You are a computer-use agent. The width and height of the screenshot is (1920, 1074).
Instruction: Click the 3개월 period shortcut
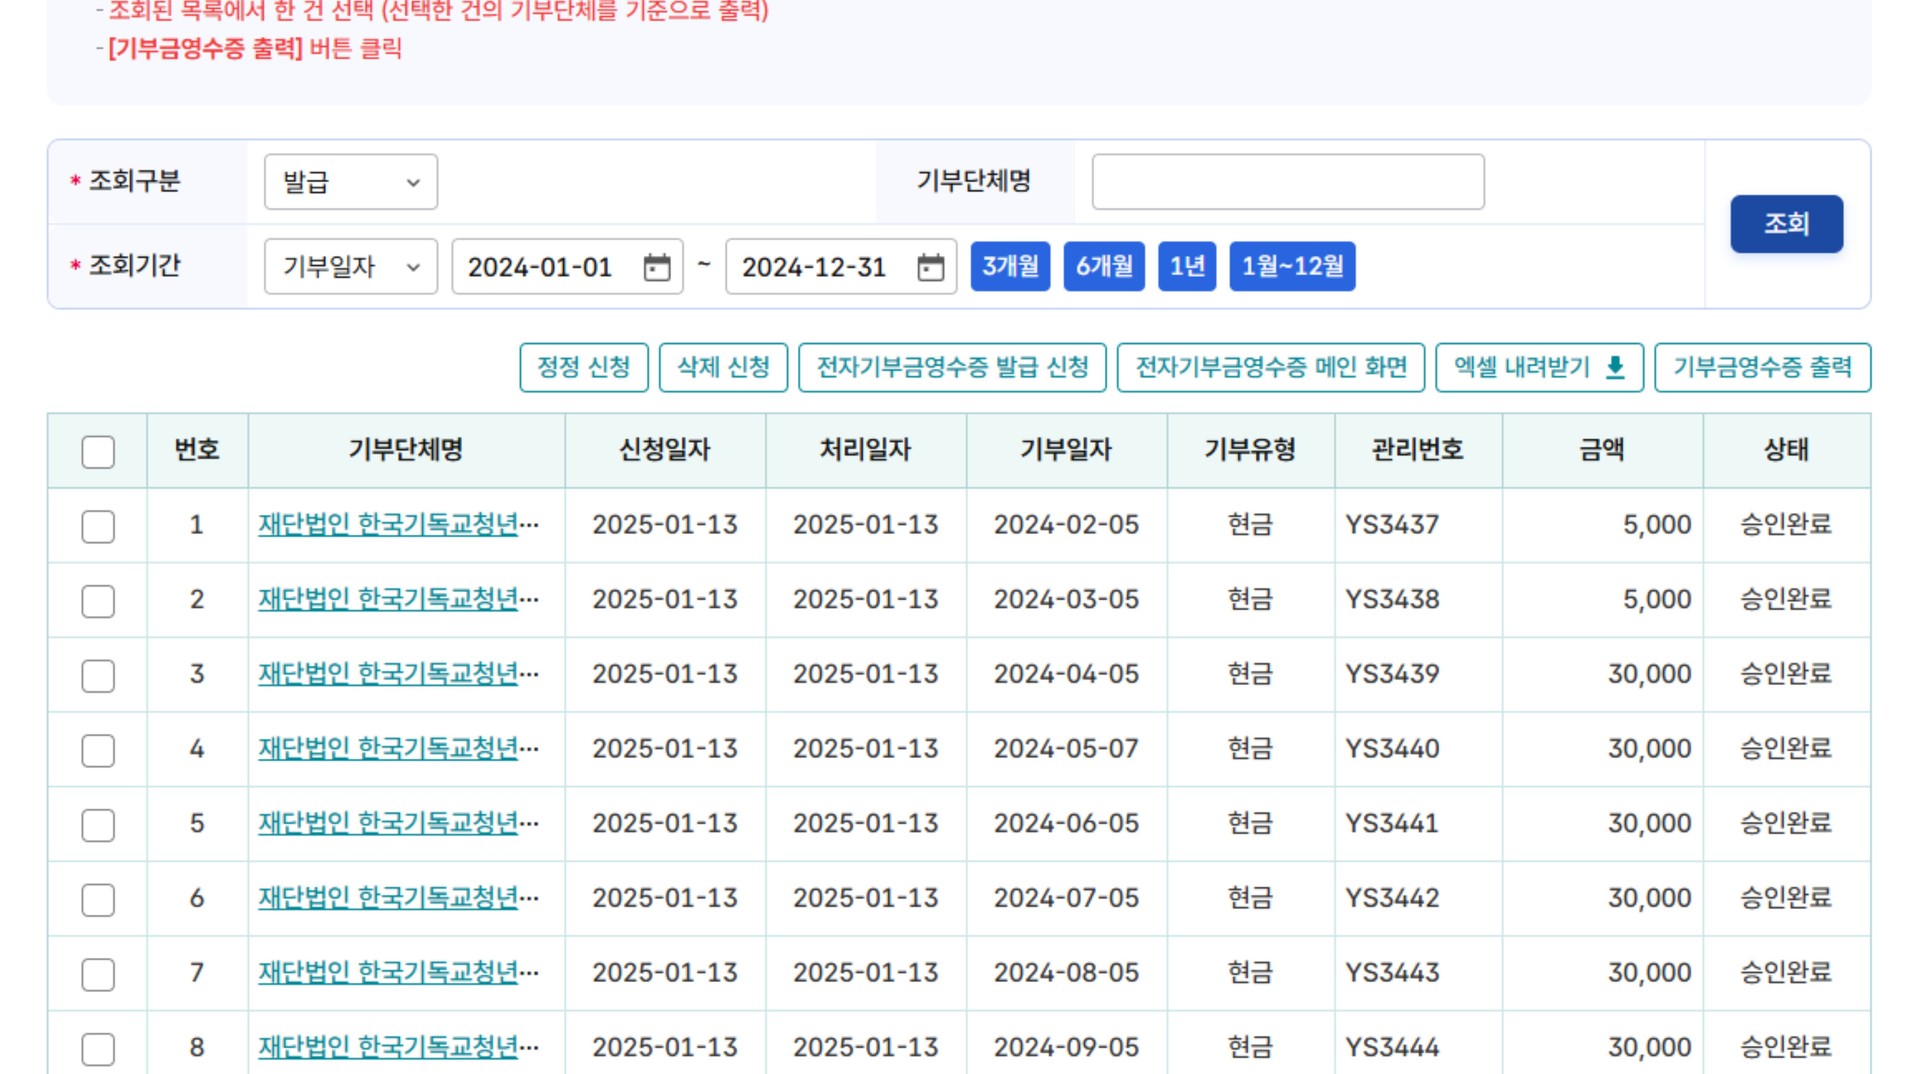1010,266
